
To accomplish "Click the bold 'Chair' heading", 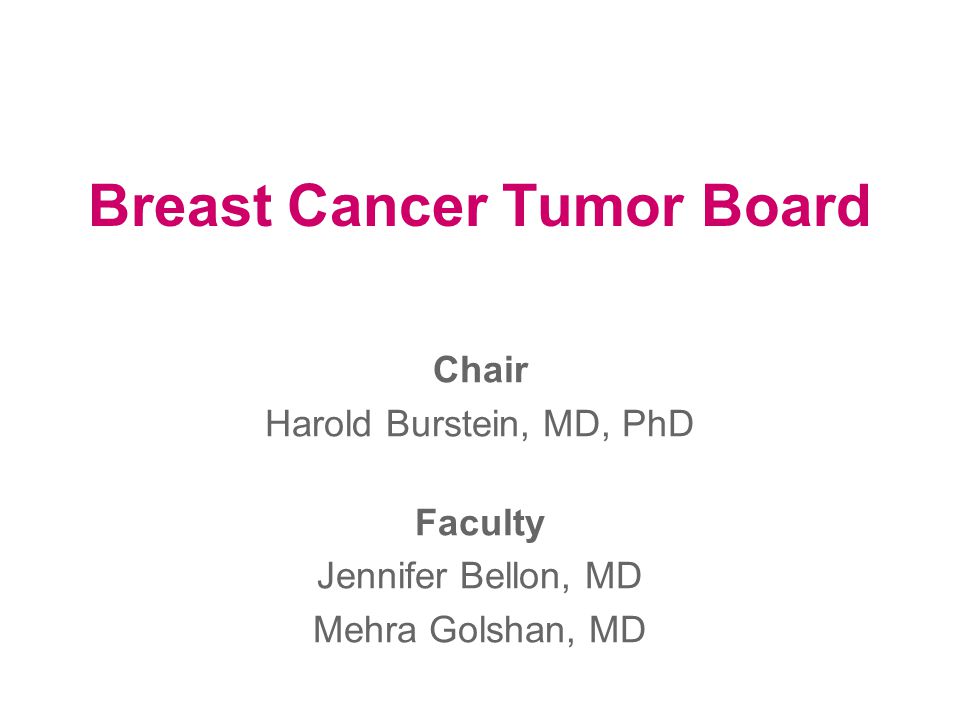I will tap(481, 370).
